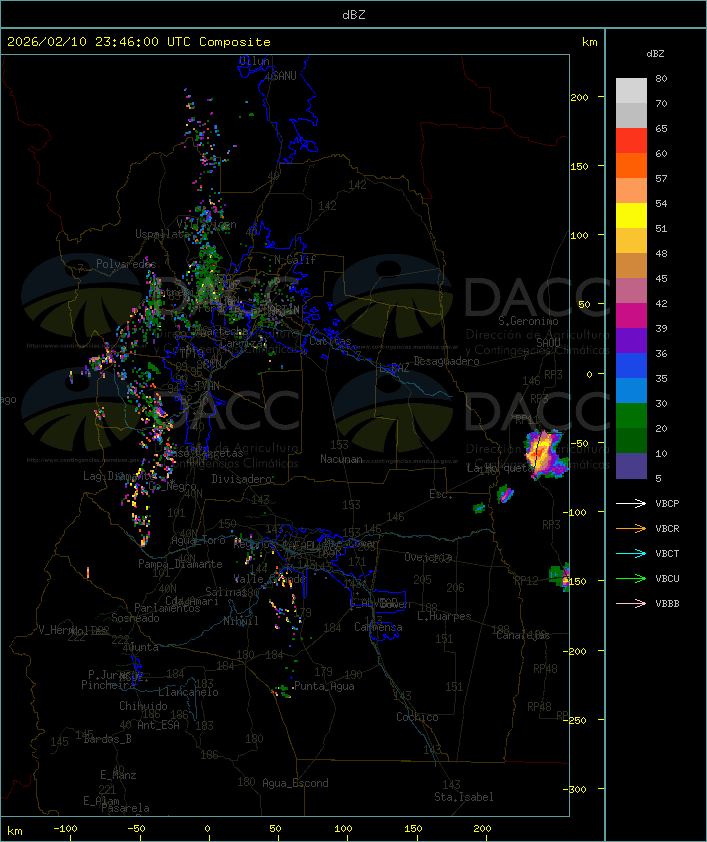Pick the orange 57-60 dBZ legend swatch

point(631,165)
